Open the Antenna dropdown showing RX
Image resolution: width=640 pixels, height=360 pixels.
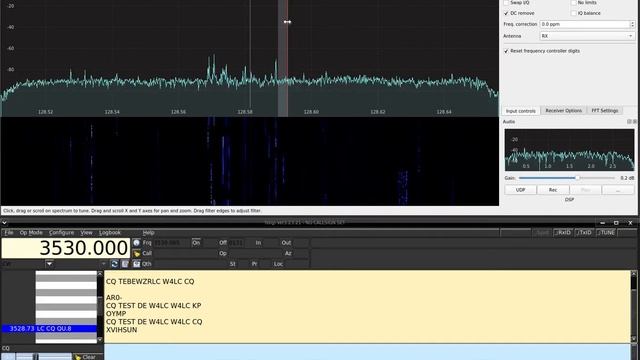[x=587, y=36]
